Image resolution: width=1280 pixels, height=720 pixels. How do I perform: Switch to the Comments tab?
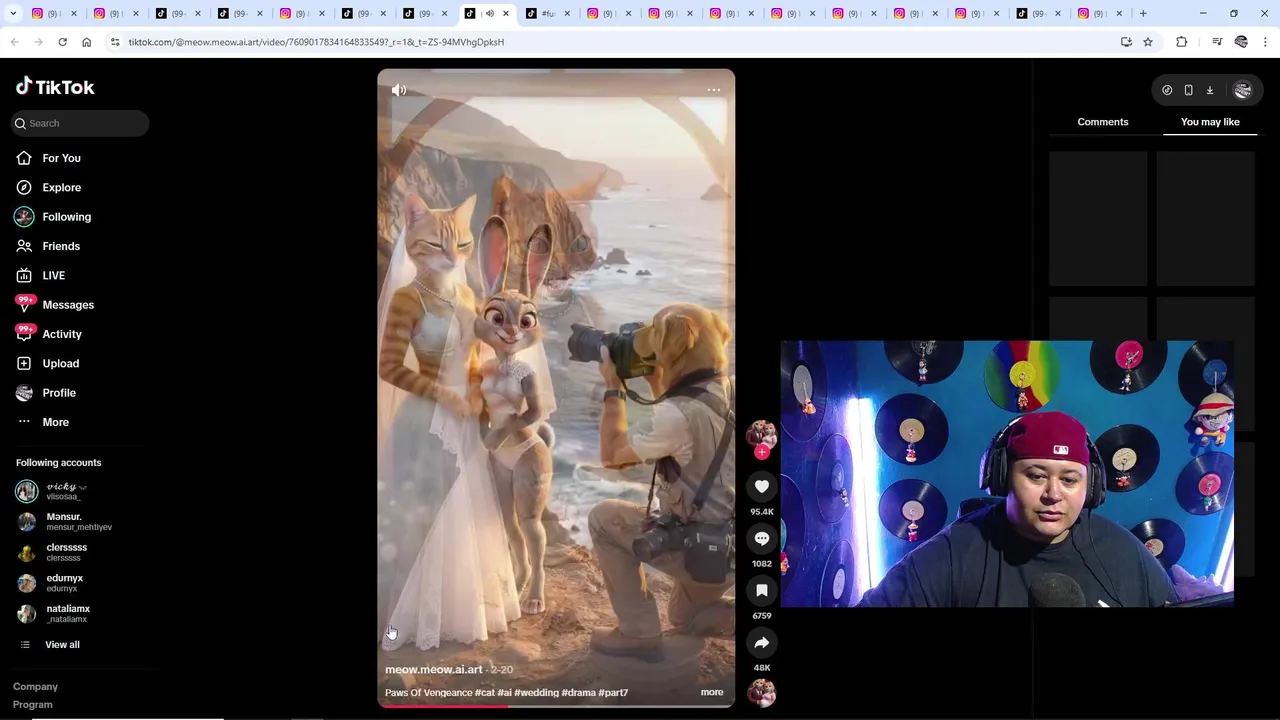[1103, 122]
